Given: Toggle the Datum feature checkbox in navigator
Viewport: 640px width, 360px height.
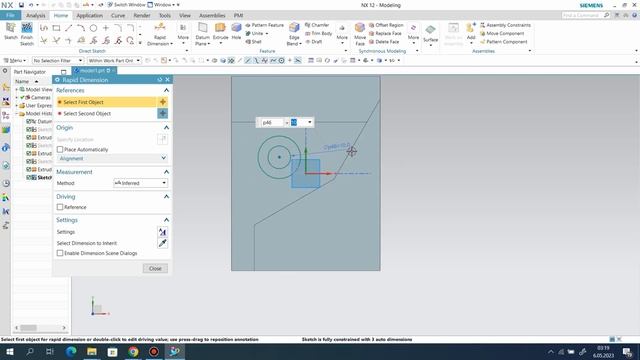Looking at the screenshot, I should click(x=29, y=122).
